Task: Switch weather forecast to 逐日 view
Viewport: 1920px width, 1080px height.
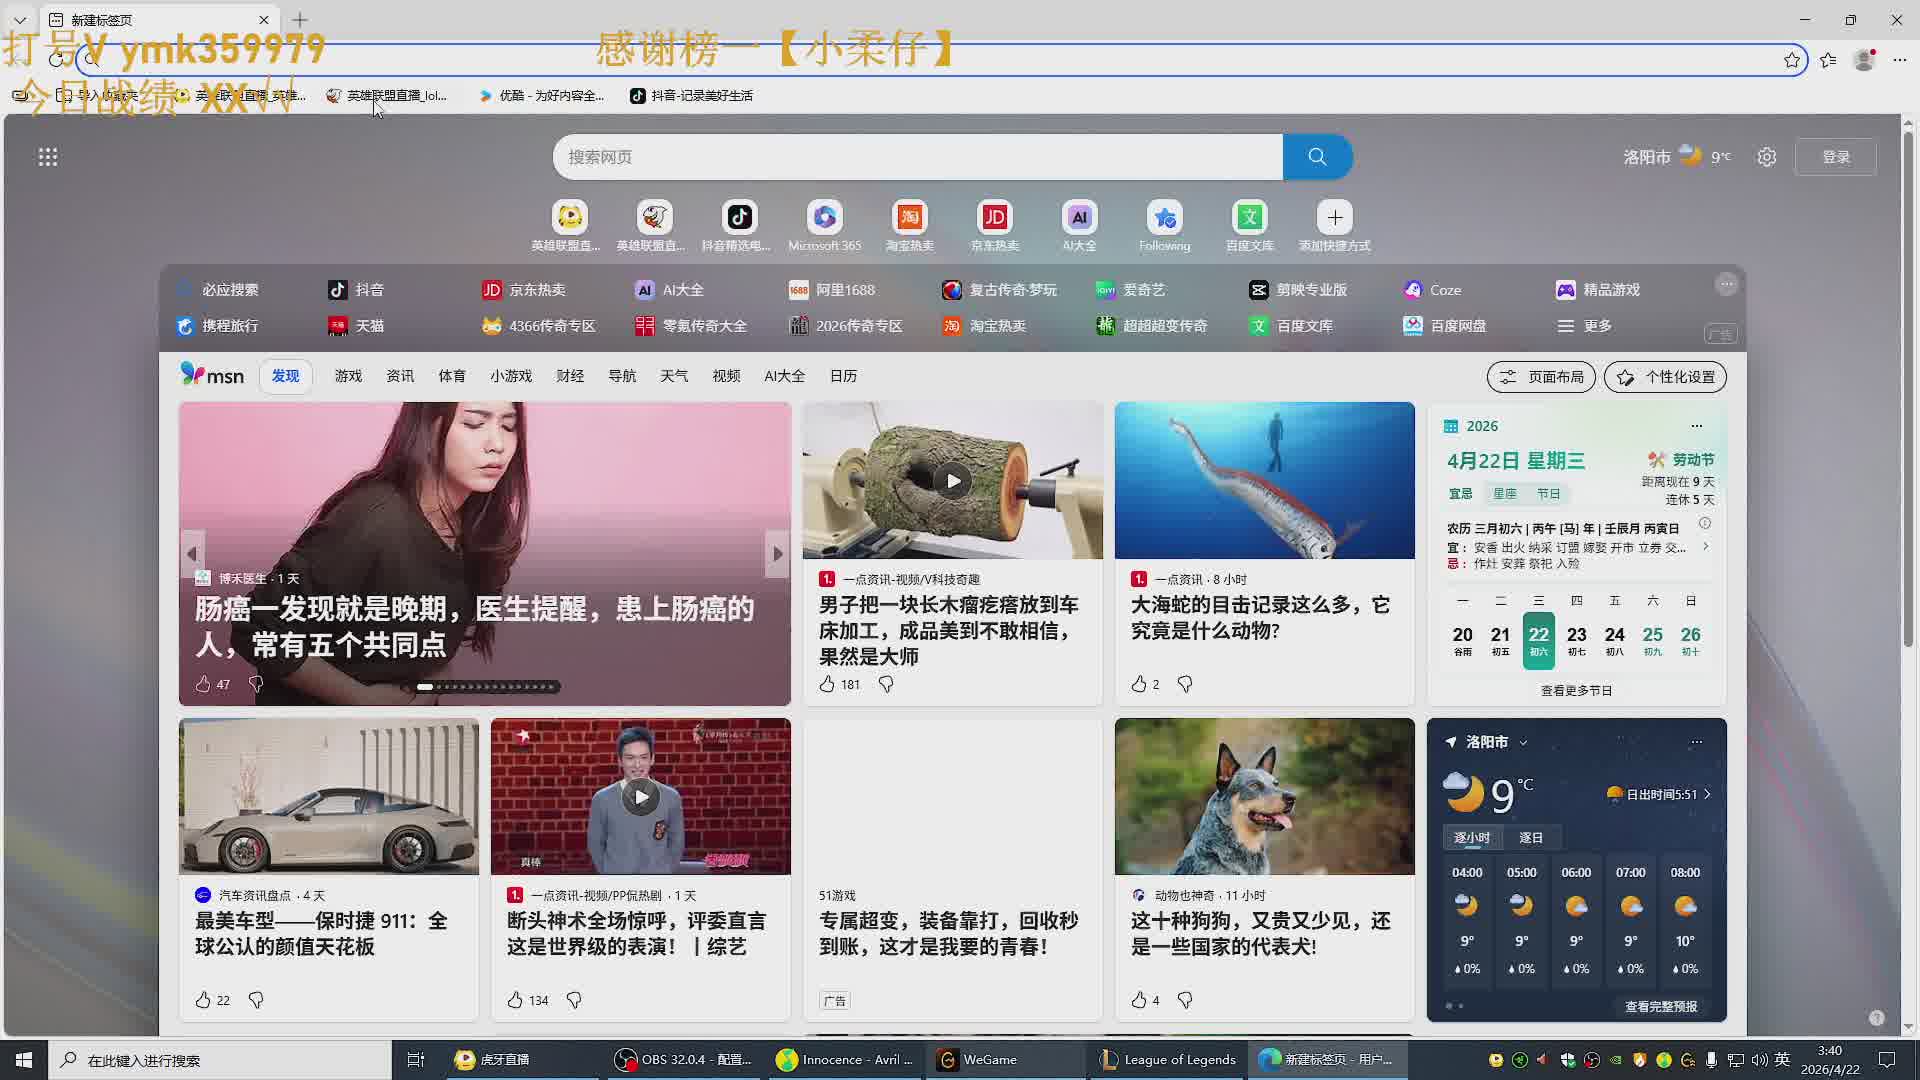Action: pos(1530,838)
